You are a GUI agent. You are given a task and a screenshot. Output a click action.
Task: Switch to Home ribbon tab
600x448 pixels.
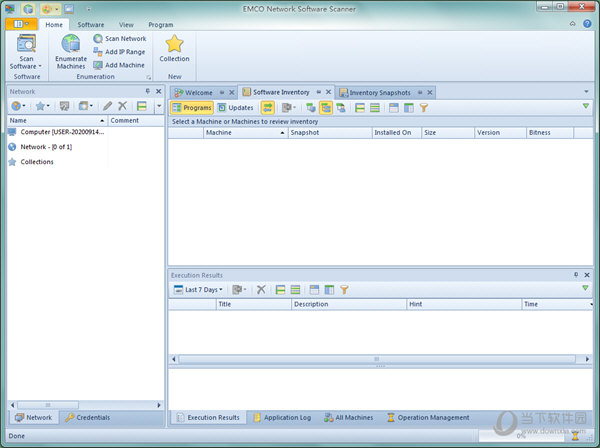click(x=54, y=24)
